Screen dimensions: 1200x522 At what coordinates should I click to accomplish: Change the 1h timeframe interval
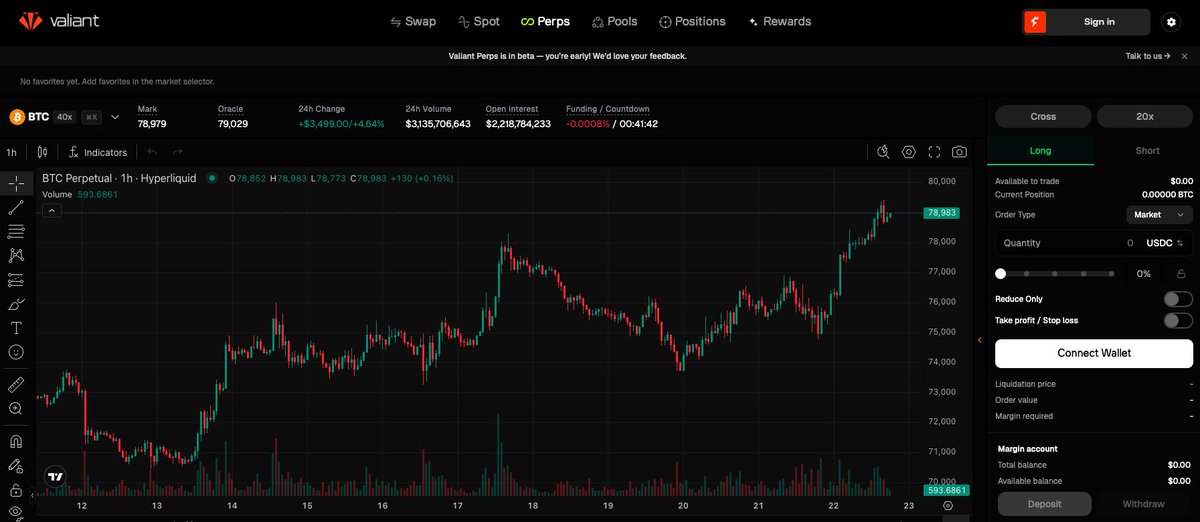point(11,152)
